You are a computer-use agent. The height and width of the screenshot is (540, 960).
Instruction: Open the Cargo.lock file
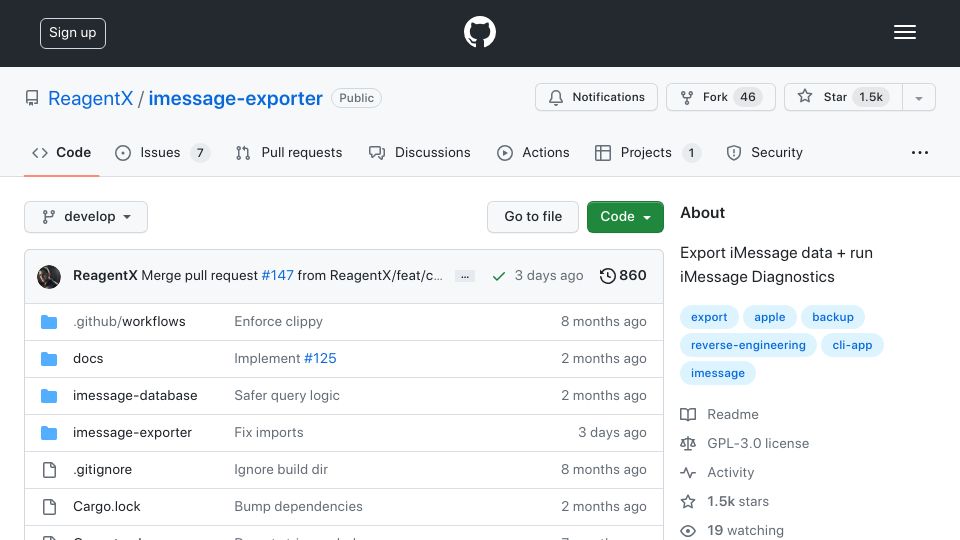pos(107,506)
